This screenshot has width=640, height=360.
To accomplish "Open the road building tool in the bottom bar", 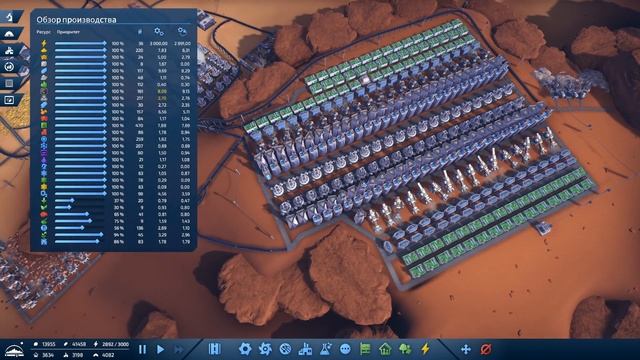I will tap(215, 349).
